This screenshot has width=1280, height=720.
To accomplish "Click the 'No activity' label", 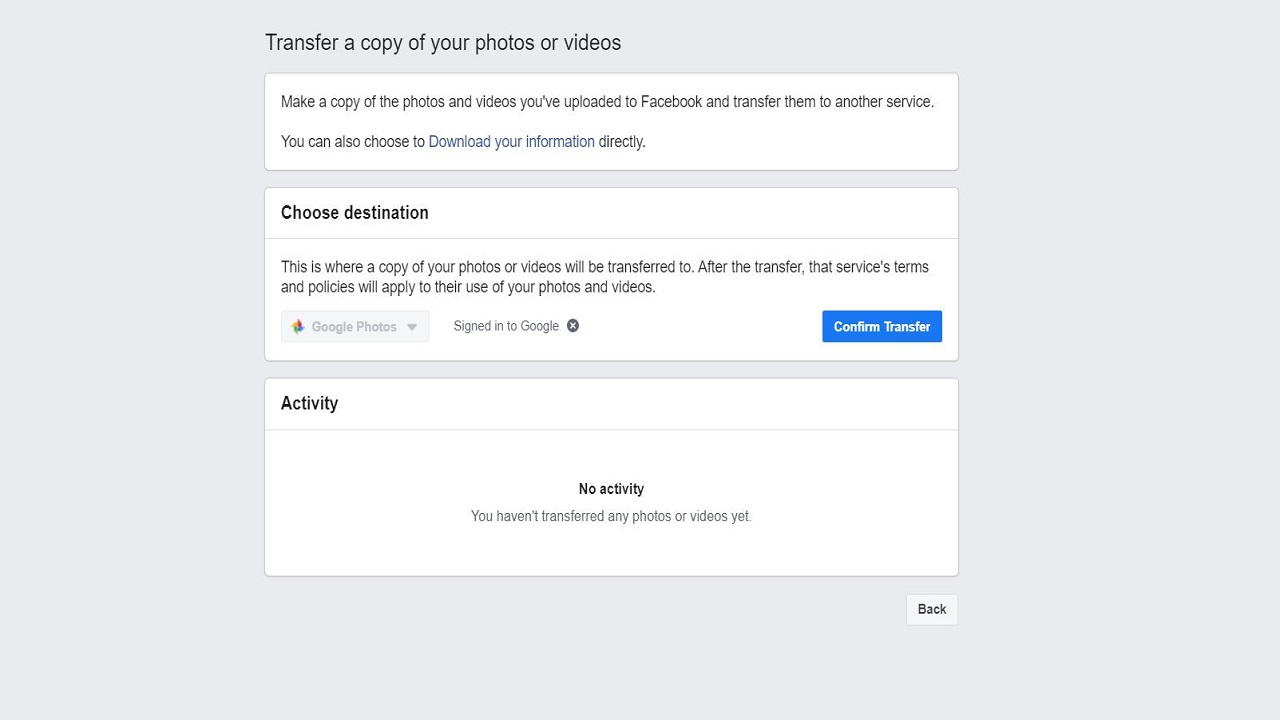I will pos(611,489).
